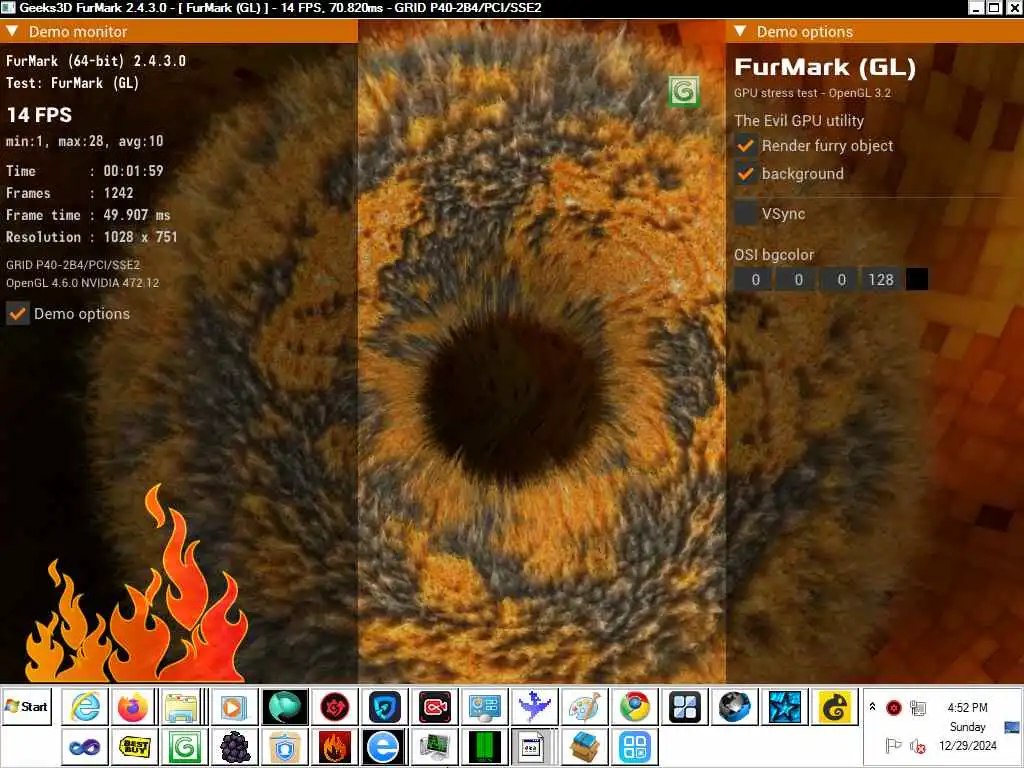Viewport: 1024px width, 768px height.
Task: Click the Frames 1242 counter line
Action: [69, 193]
